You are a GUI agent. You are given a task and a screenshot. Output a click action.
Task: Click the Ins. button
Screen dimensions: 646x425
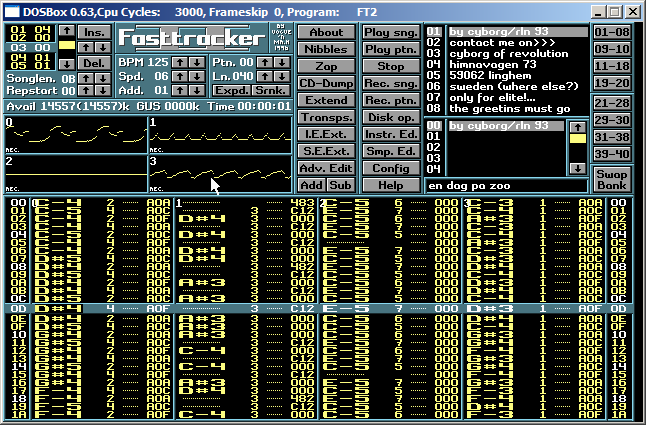pos(95,32)
